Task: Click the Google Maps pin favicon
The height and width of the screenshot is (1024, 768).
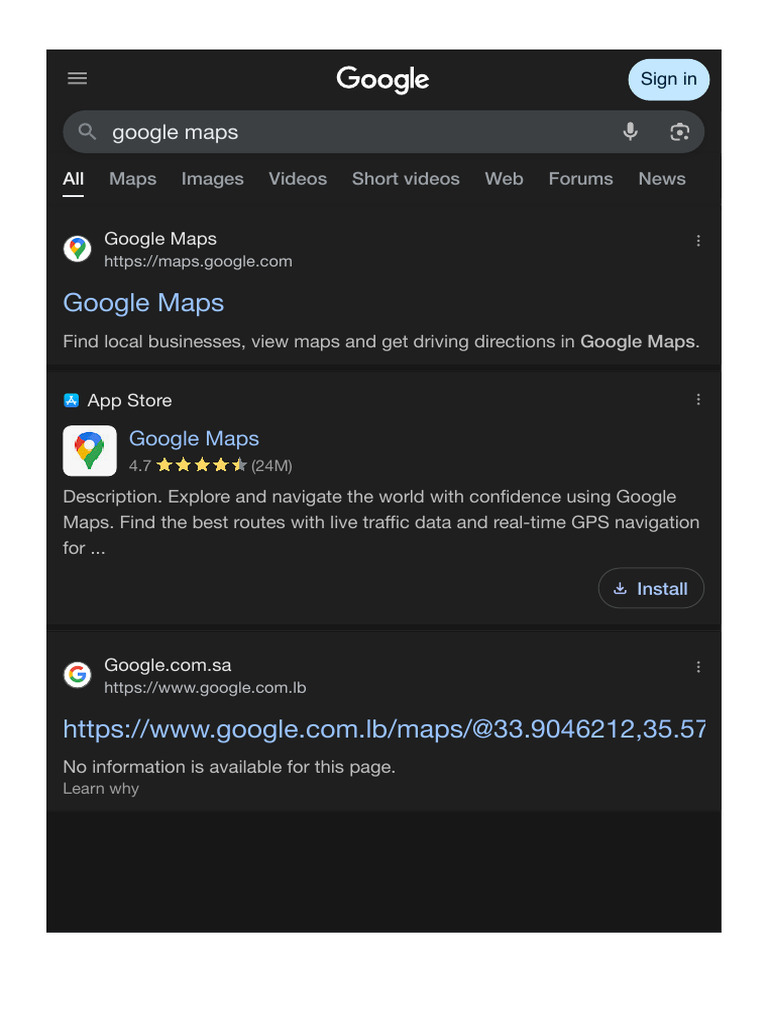Action: pyautogui.click(x=77, y=249)
